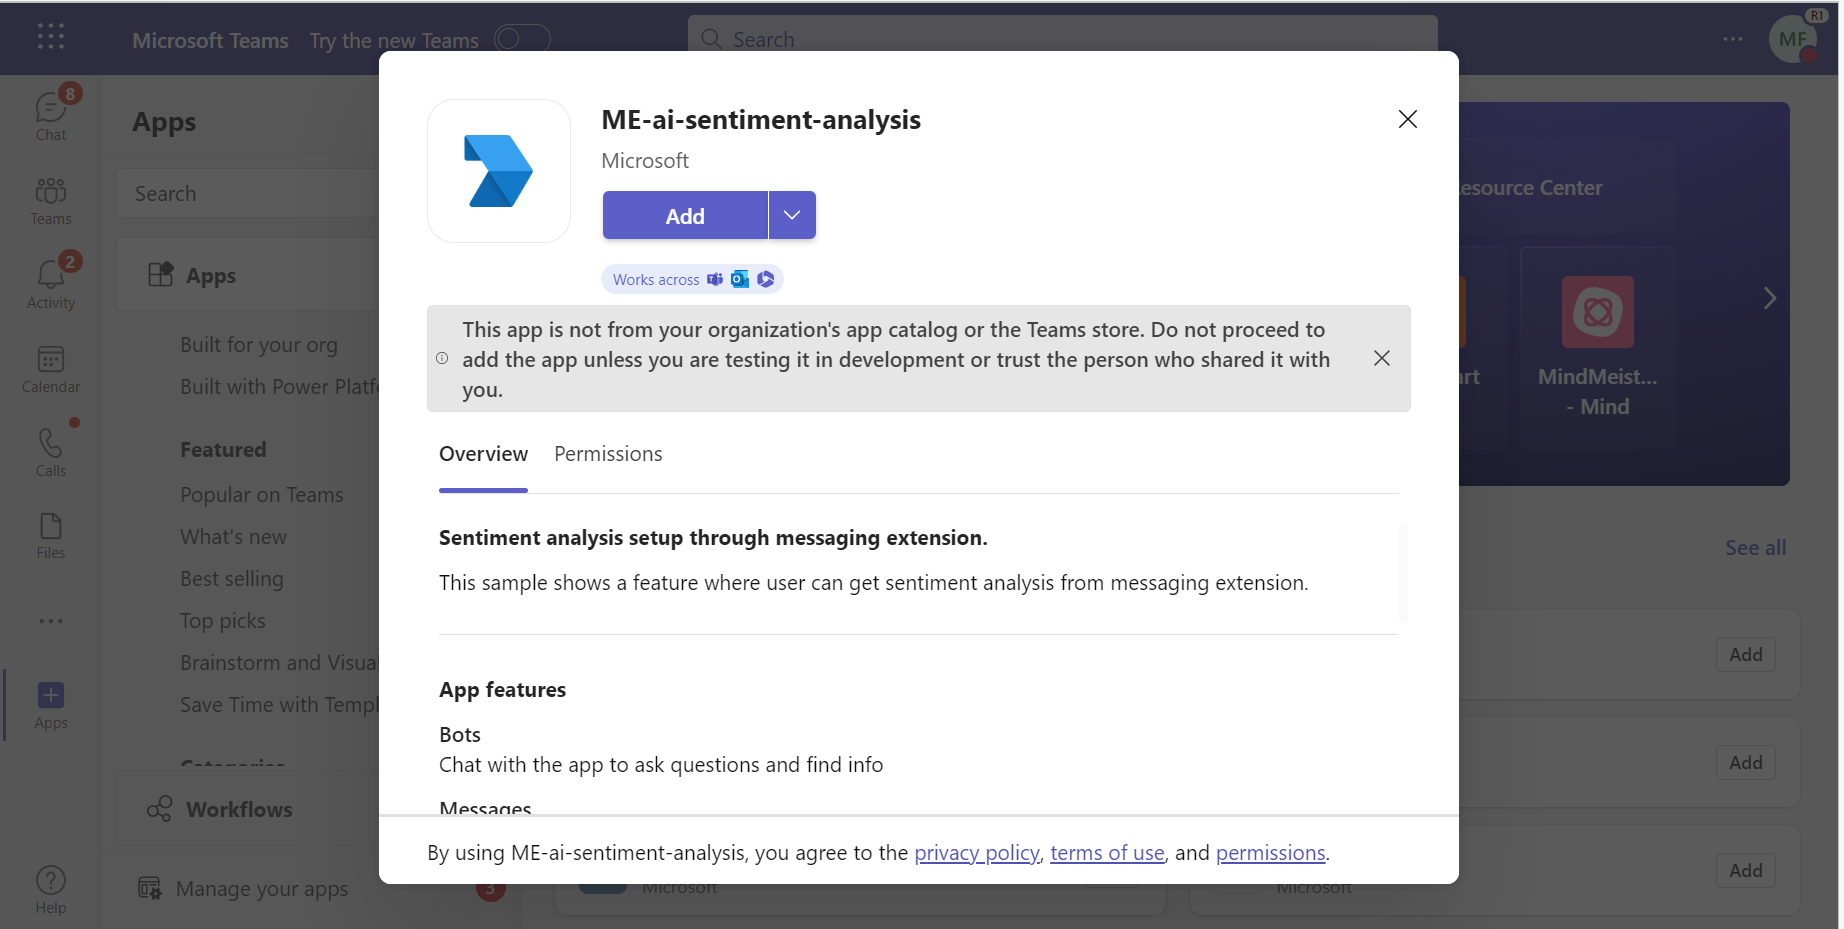
Task: Open Apps store icon in left rail
Action: coord(51,705)
